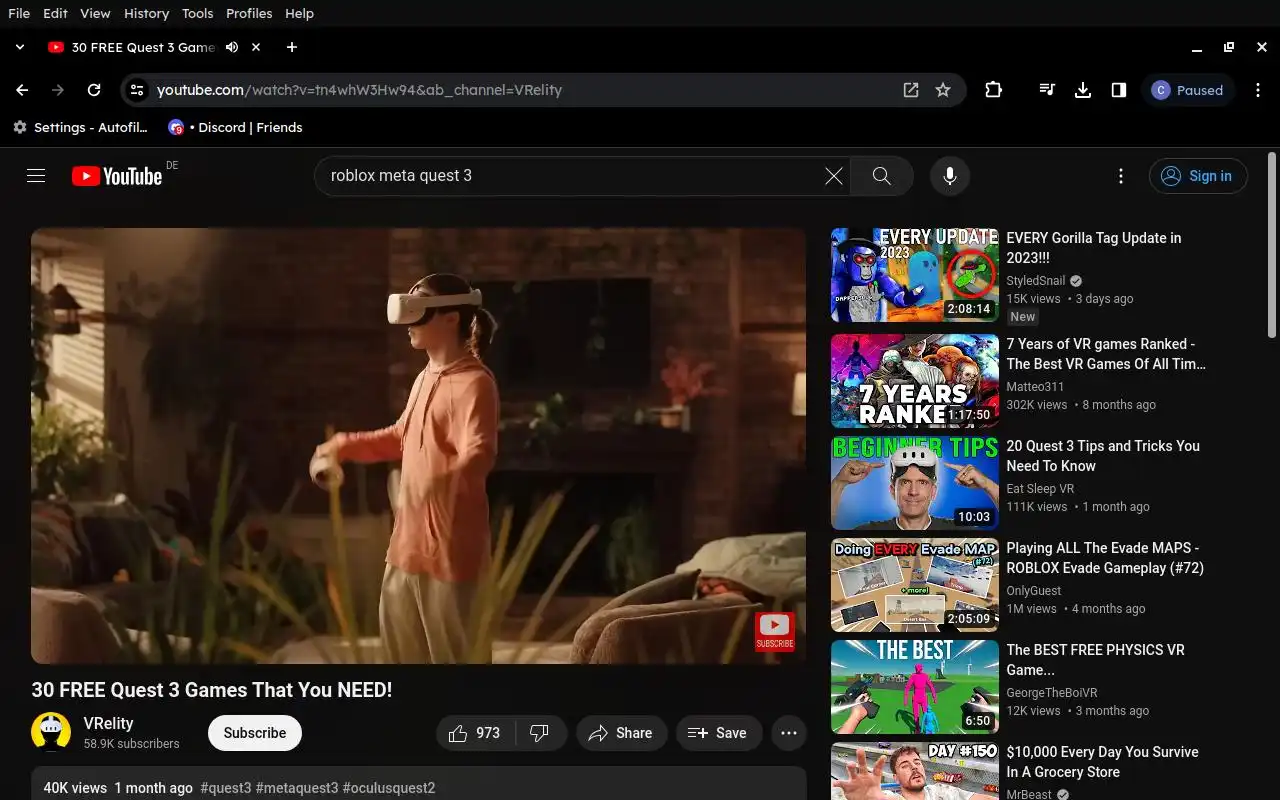Open the File menu
The height and width of the screenshot is (800, 1280).
click(x=19, y=13)
